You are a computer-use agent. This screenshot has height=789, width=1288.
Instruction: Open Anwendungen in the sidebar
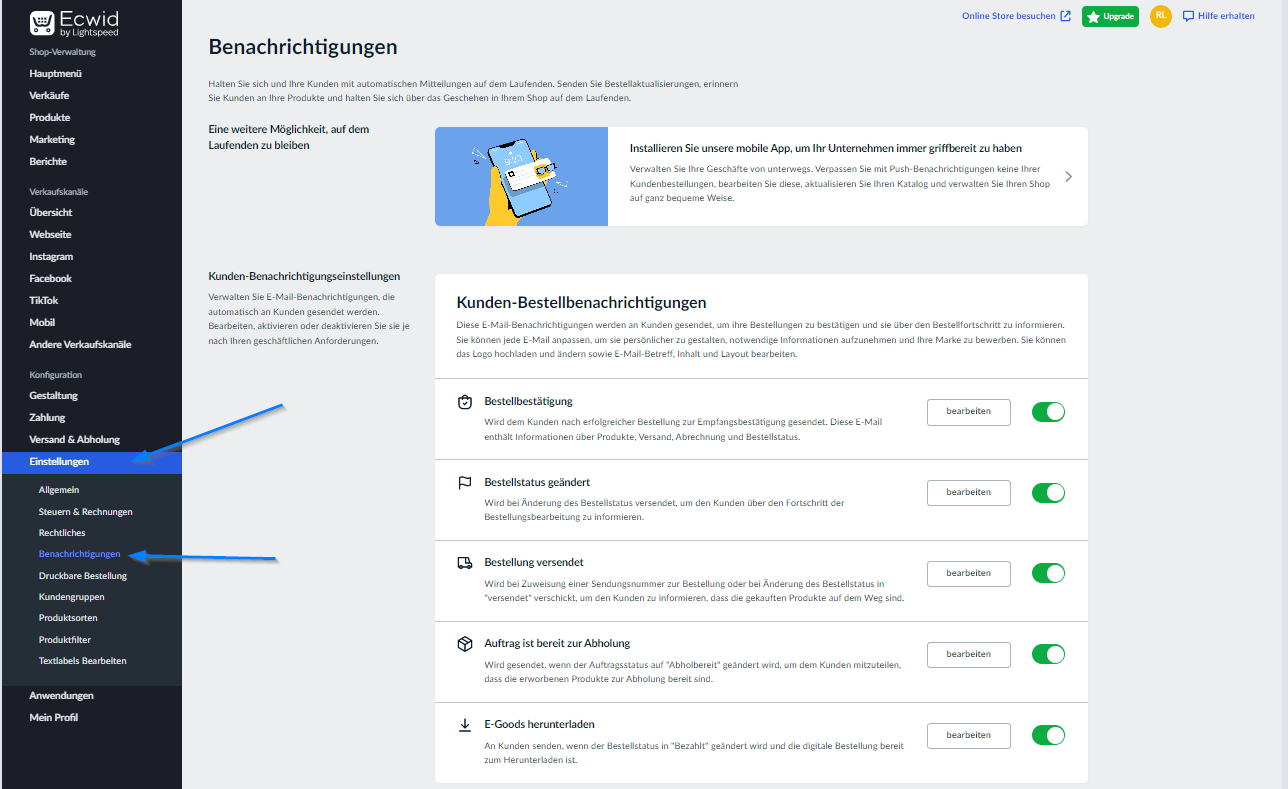point(61,696)
